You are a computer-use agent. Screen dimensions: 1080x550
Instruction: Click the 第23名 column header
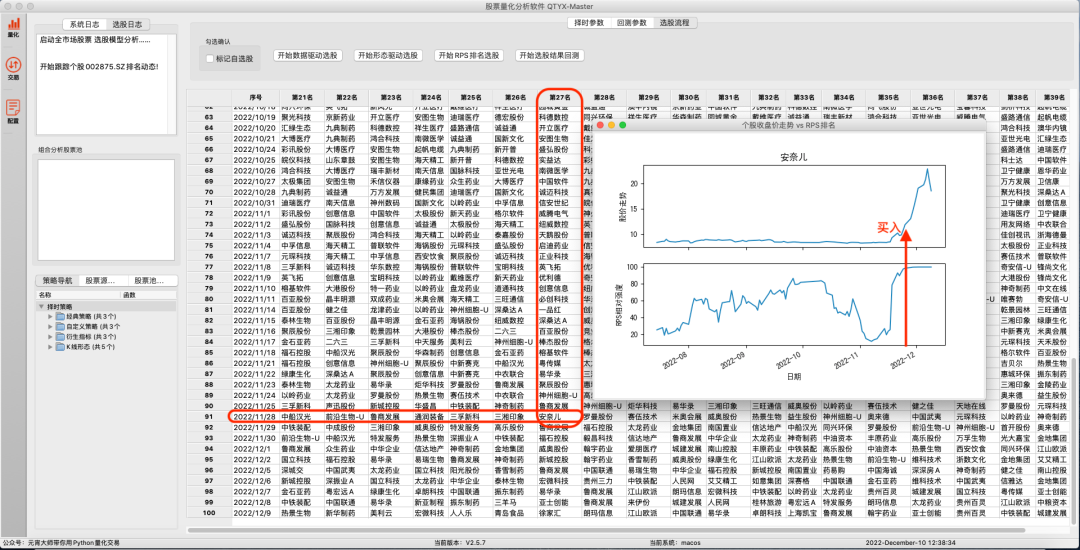[x=389, y=98]
